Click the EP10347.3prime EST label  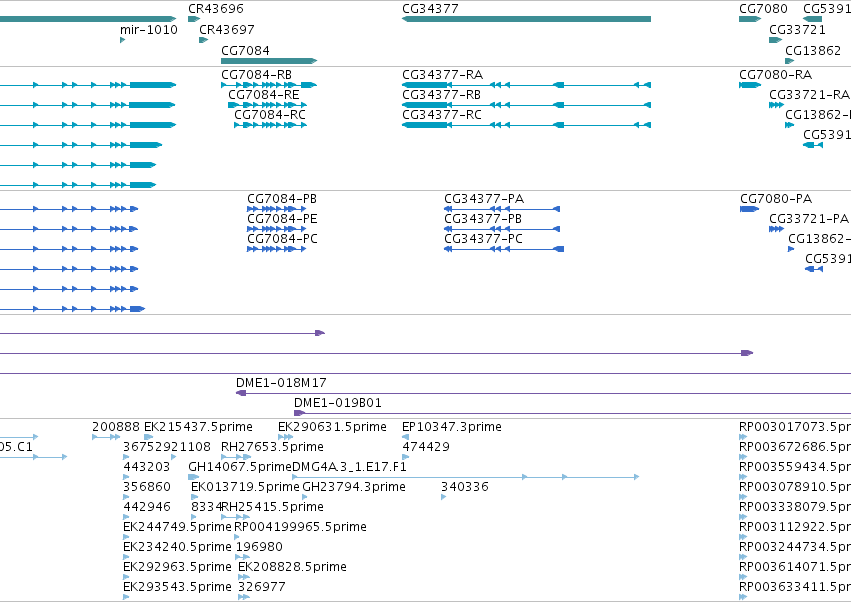452,427
